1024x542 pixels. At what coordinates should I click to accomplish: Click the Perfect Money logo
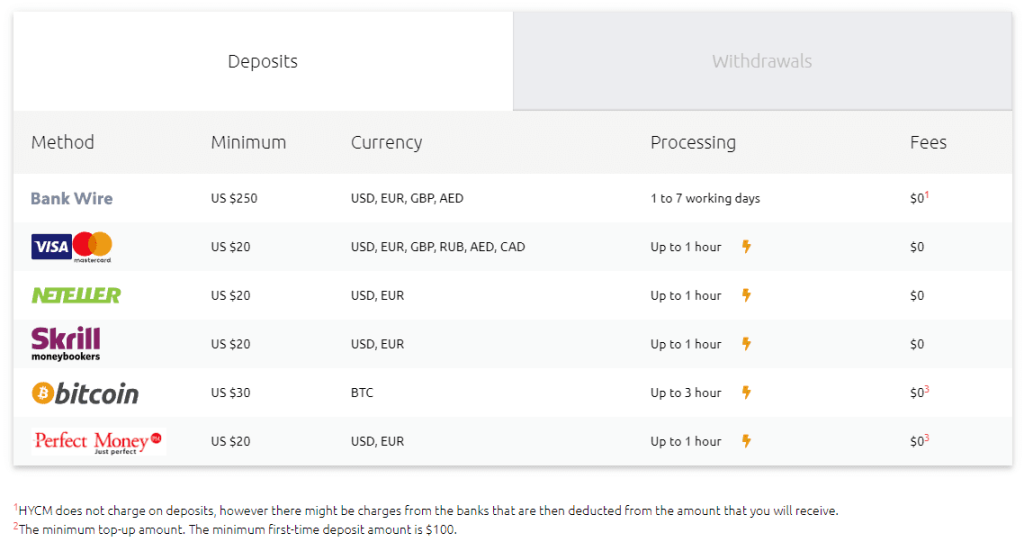click(99, 441)
